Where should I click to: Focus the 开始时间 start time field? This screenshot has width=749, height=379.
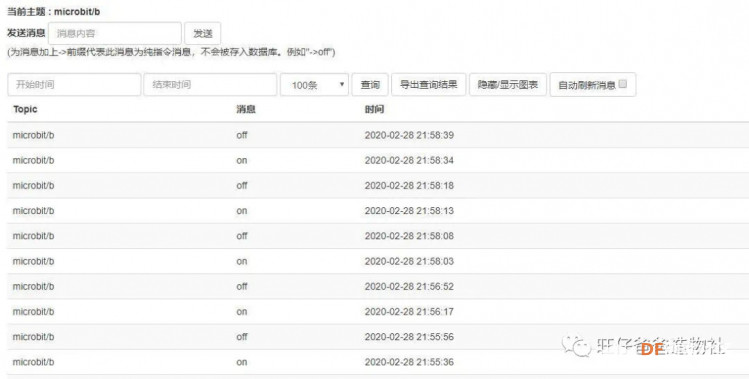tap(74, 85)
